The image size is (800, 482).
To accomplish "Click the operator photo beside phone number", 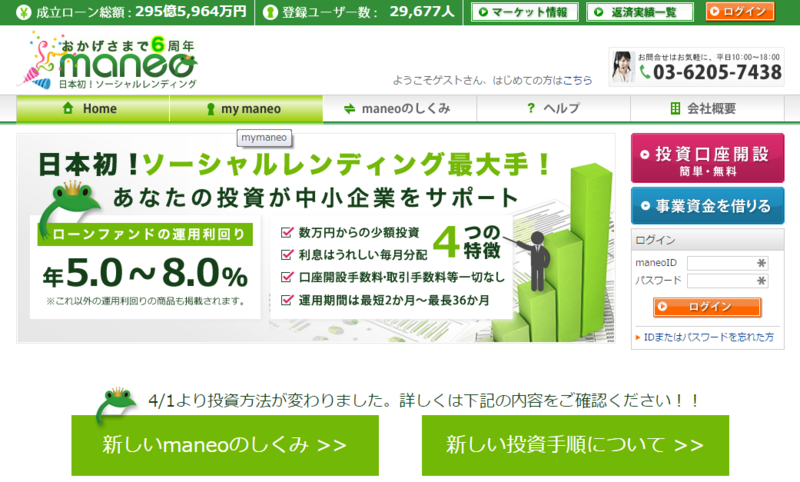I will 622,66.
